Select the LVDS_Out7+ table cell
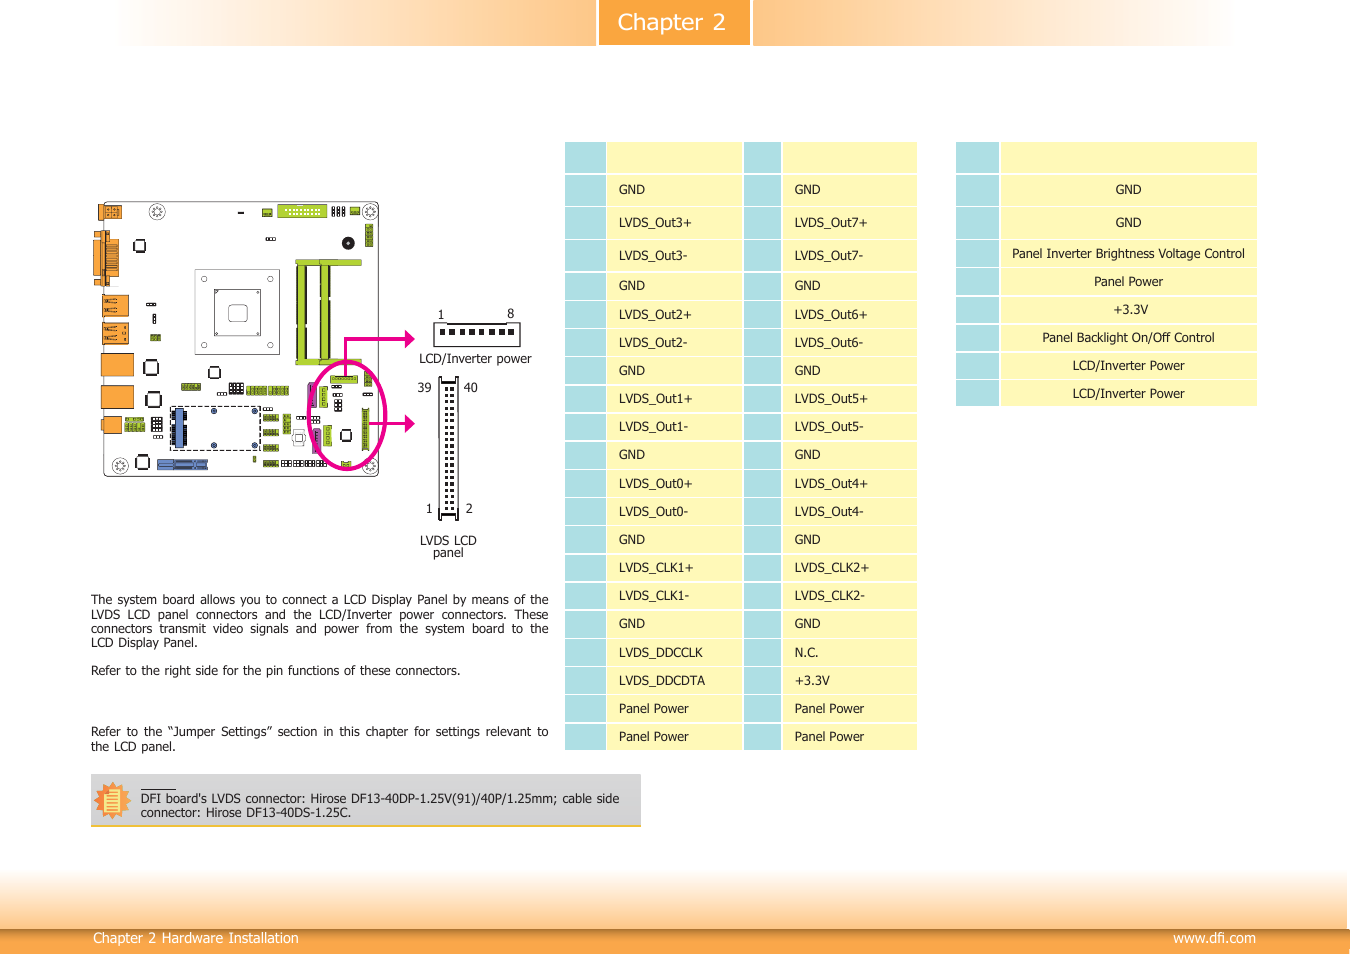Screen dimensions: 1350x954 [849, 223]
